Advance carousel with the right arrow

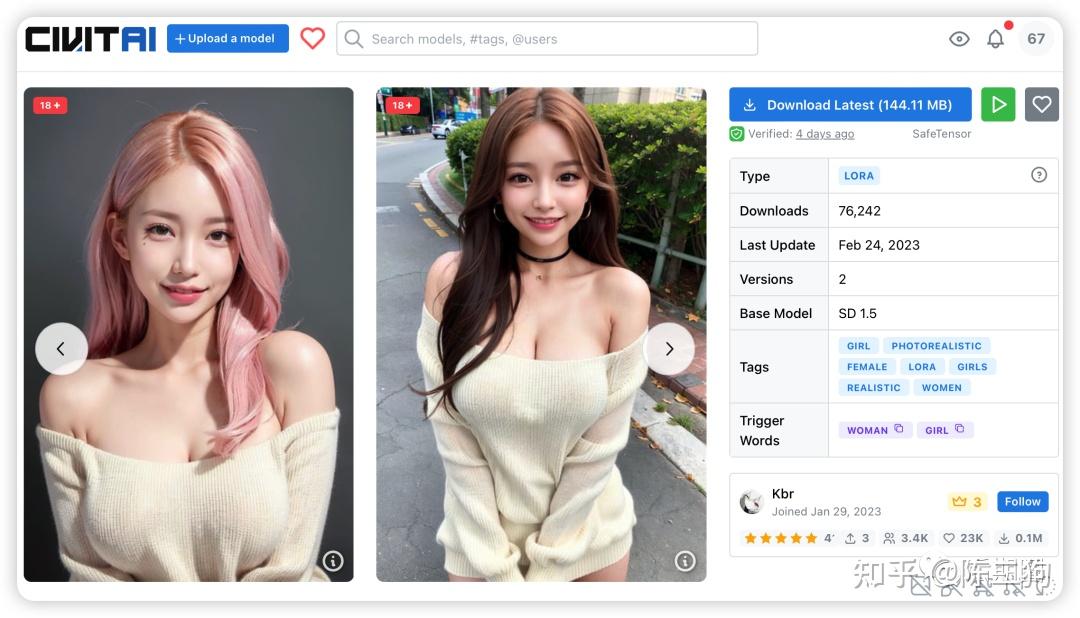(x=669, y=348)
